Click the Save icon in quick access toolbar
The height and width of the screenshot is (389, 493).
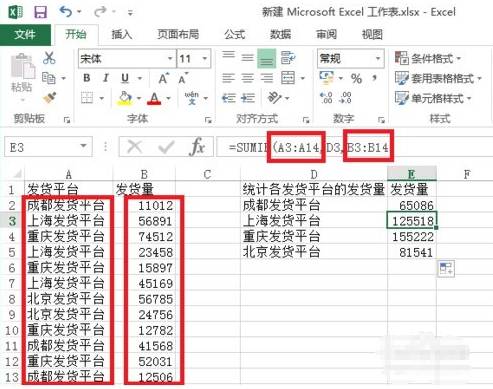[x=40, y=12]
